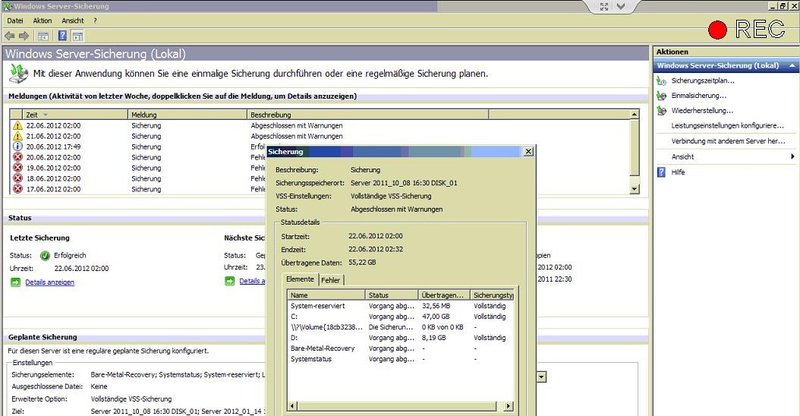Select System-reserviert row in Elemente list
The image size is (800, 416).
coord(401,306)
